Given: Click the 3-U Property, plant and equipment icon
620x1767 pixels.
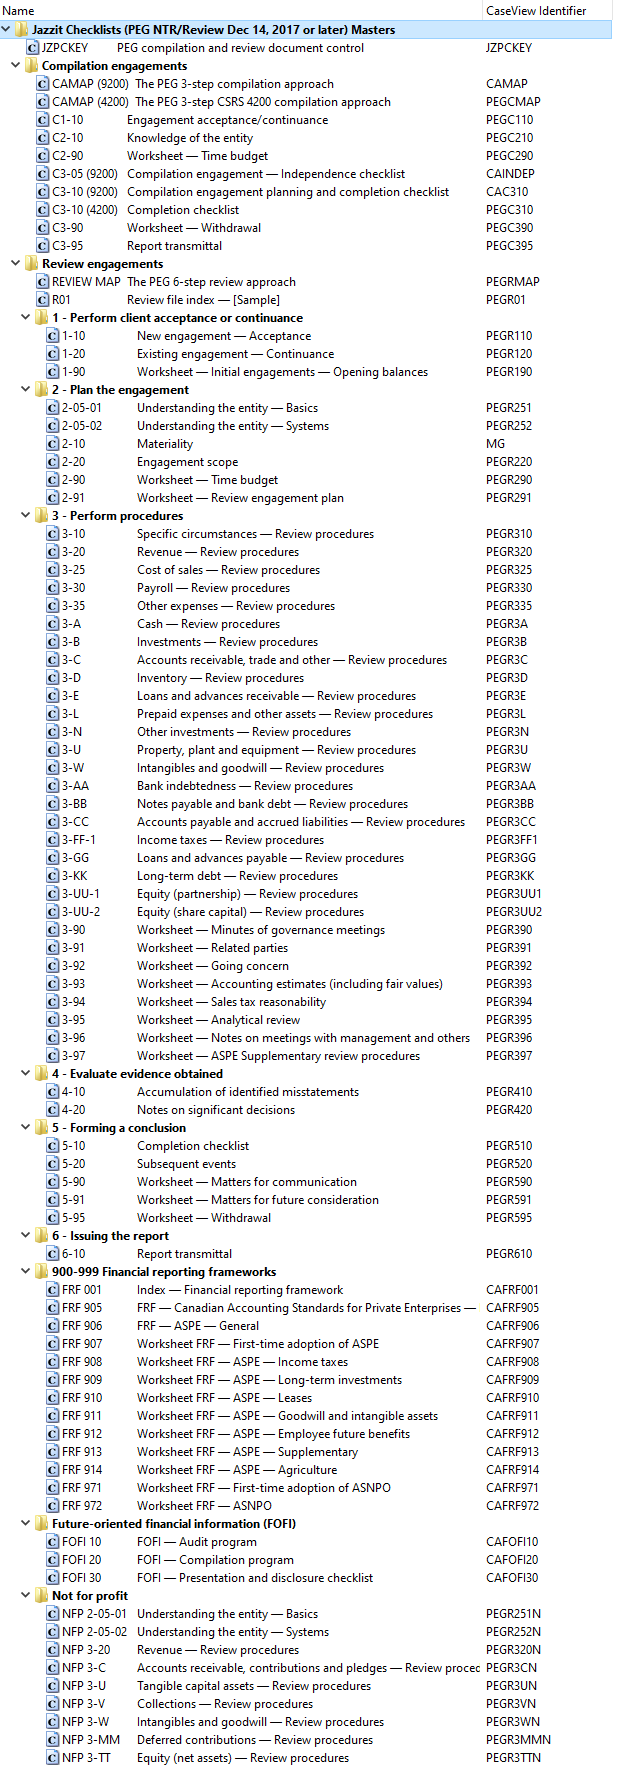Looking at the screenshot, I should coord(53,750).
